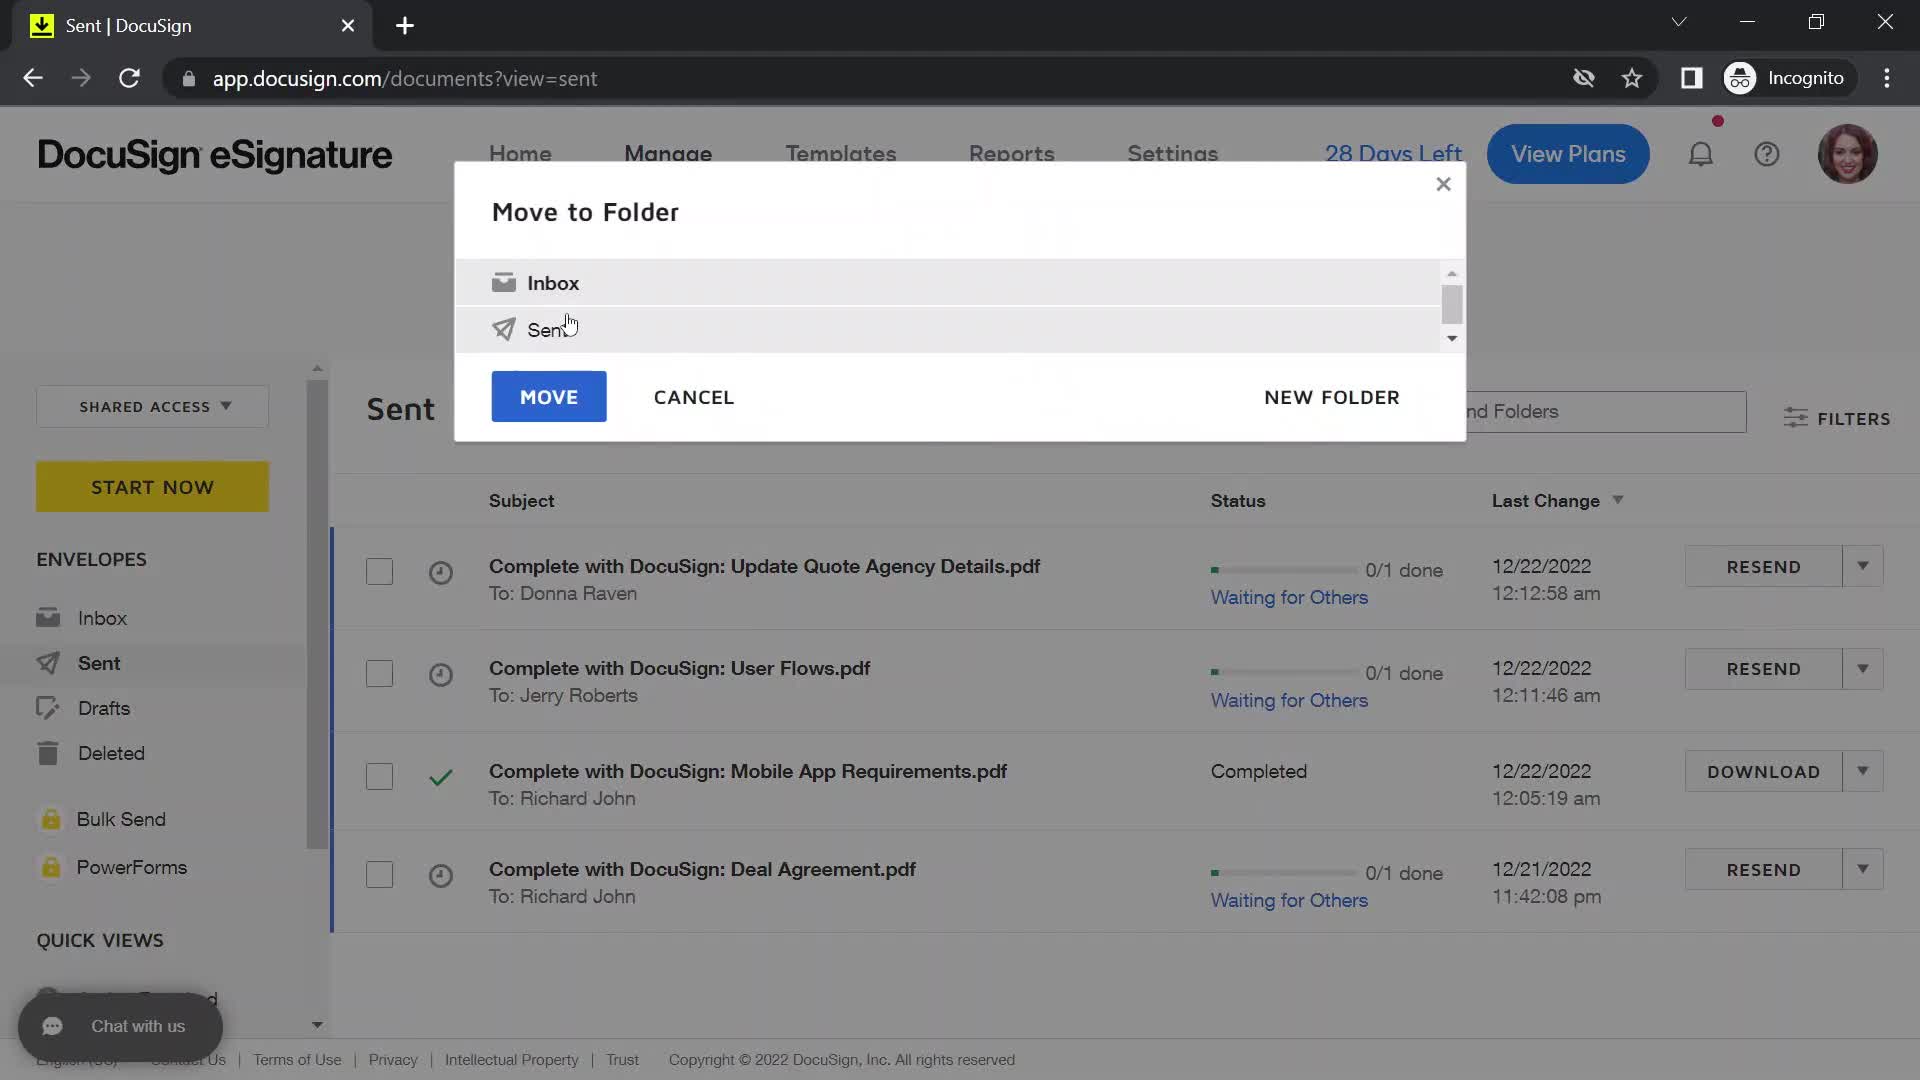1920x1080 pixels.
Task: Click the Inbox tray sidebar icon
Action: pos(48,618)
